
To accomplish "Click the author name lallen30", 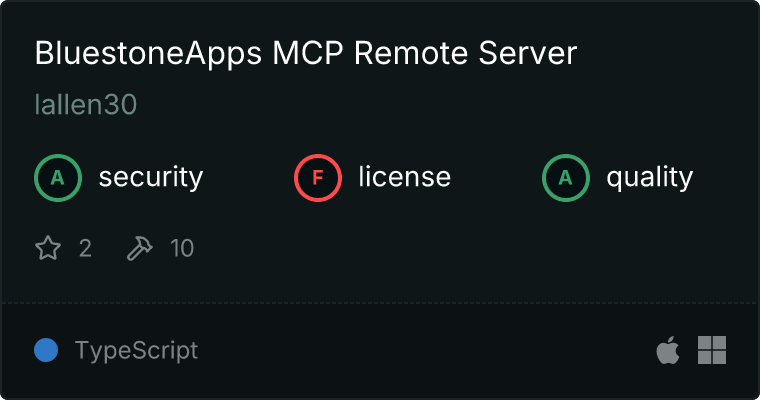I will tap(85, 105).
